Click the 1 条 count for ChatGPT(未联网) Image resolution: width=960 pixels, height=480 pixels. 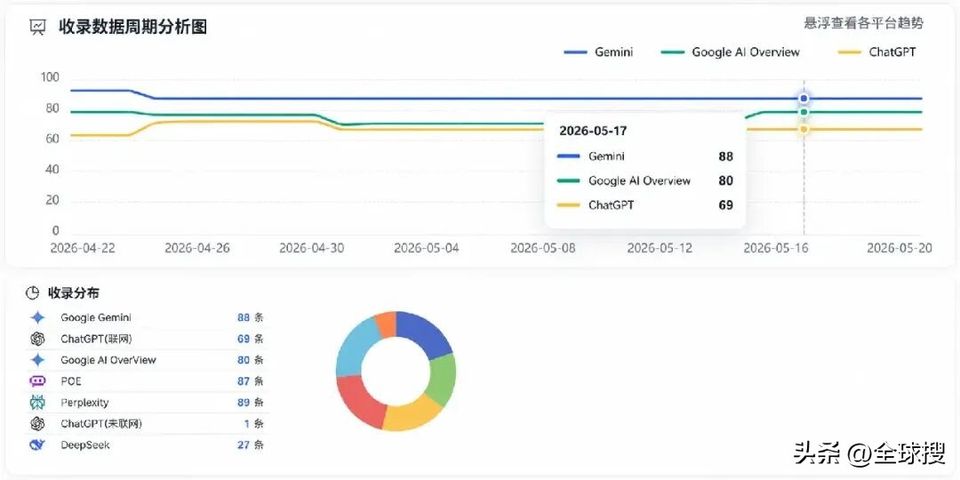point(253,424)
